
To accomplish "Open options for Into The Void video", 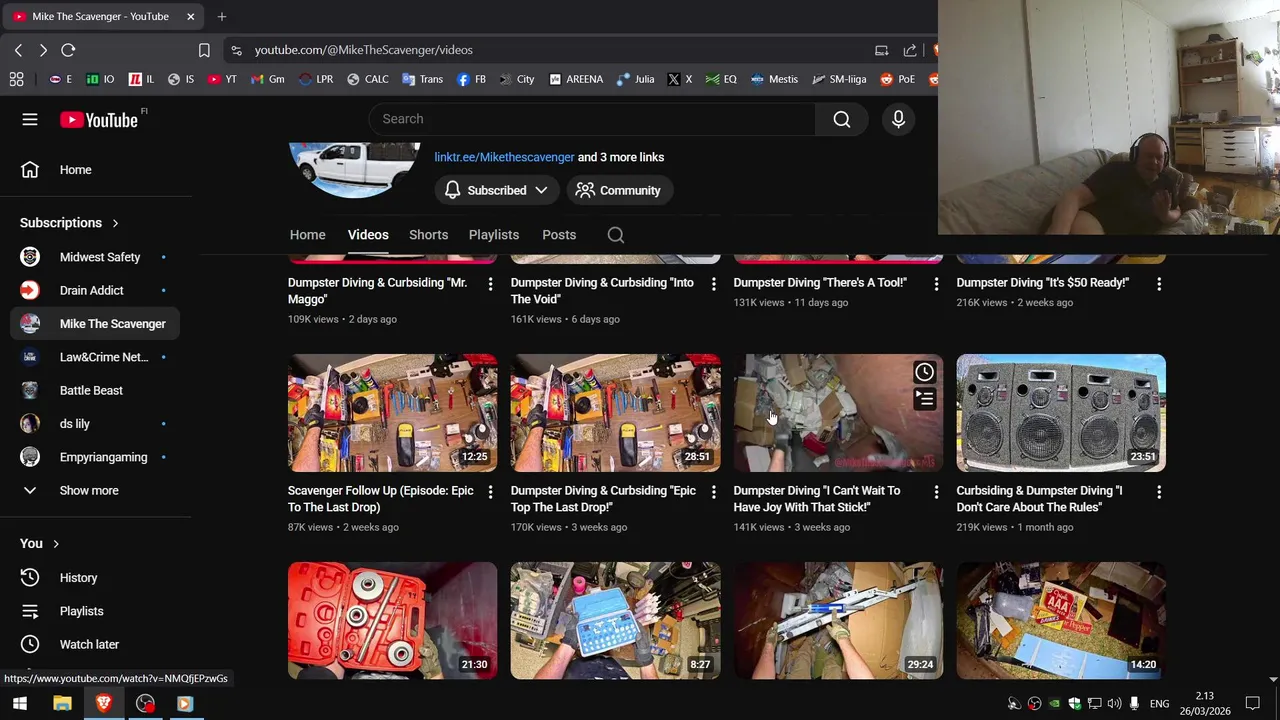I will (x=713, y=284).
